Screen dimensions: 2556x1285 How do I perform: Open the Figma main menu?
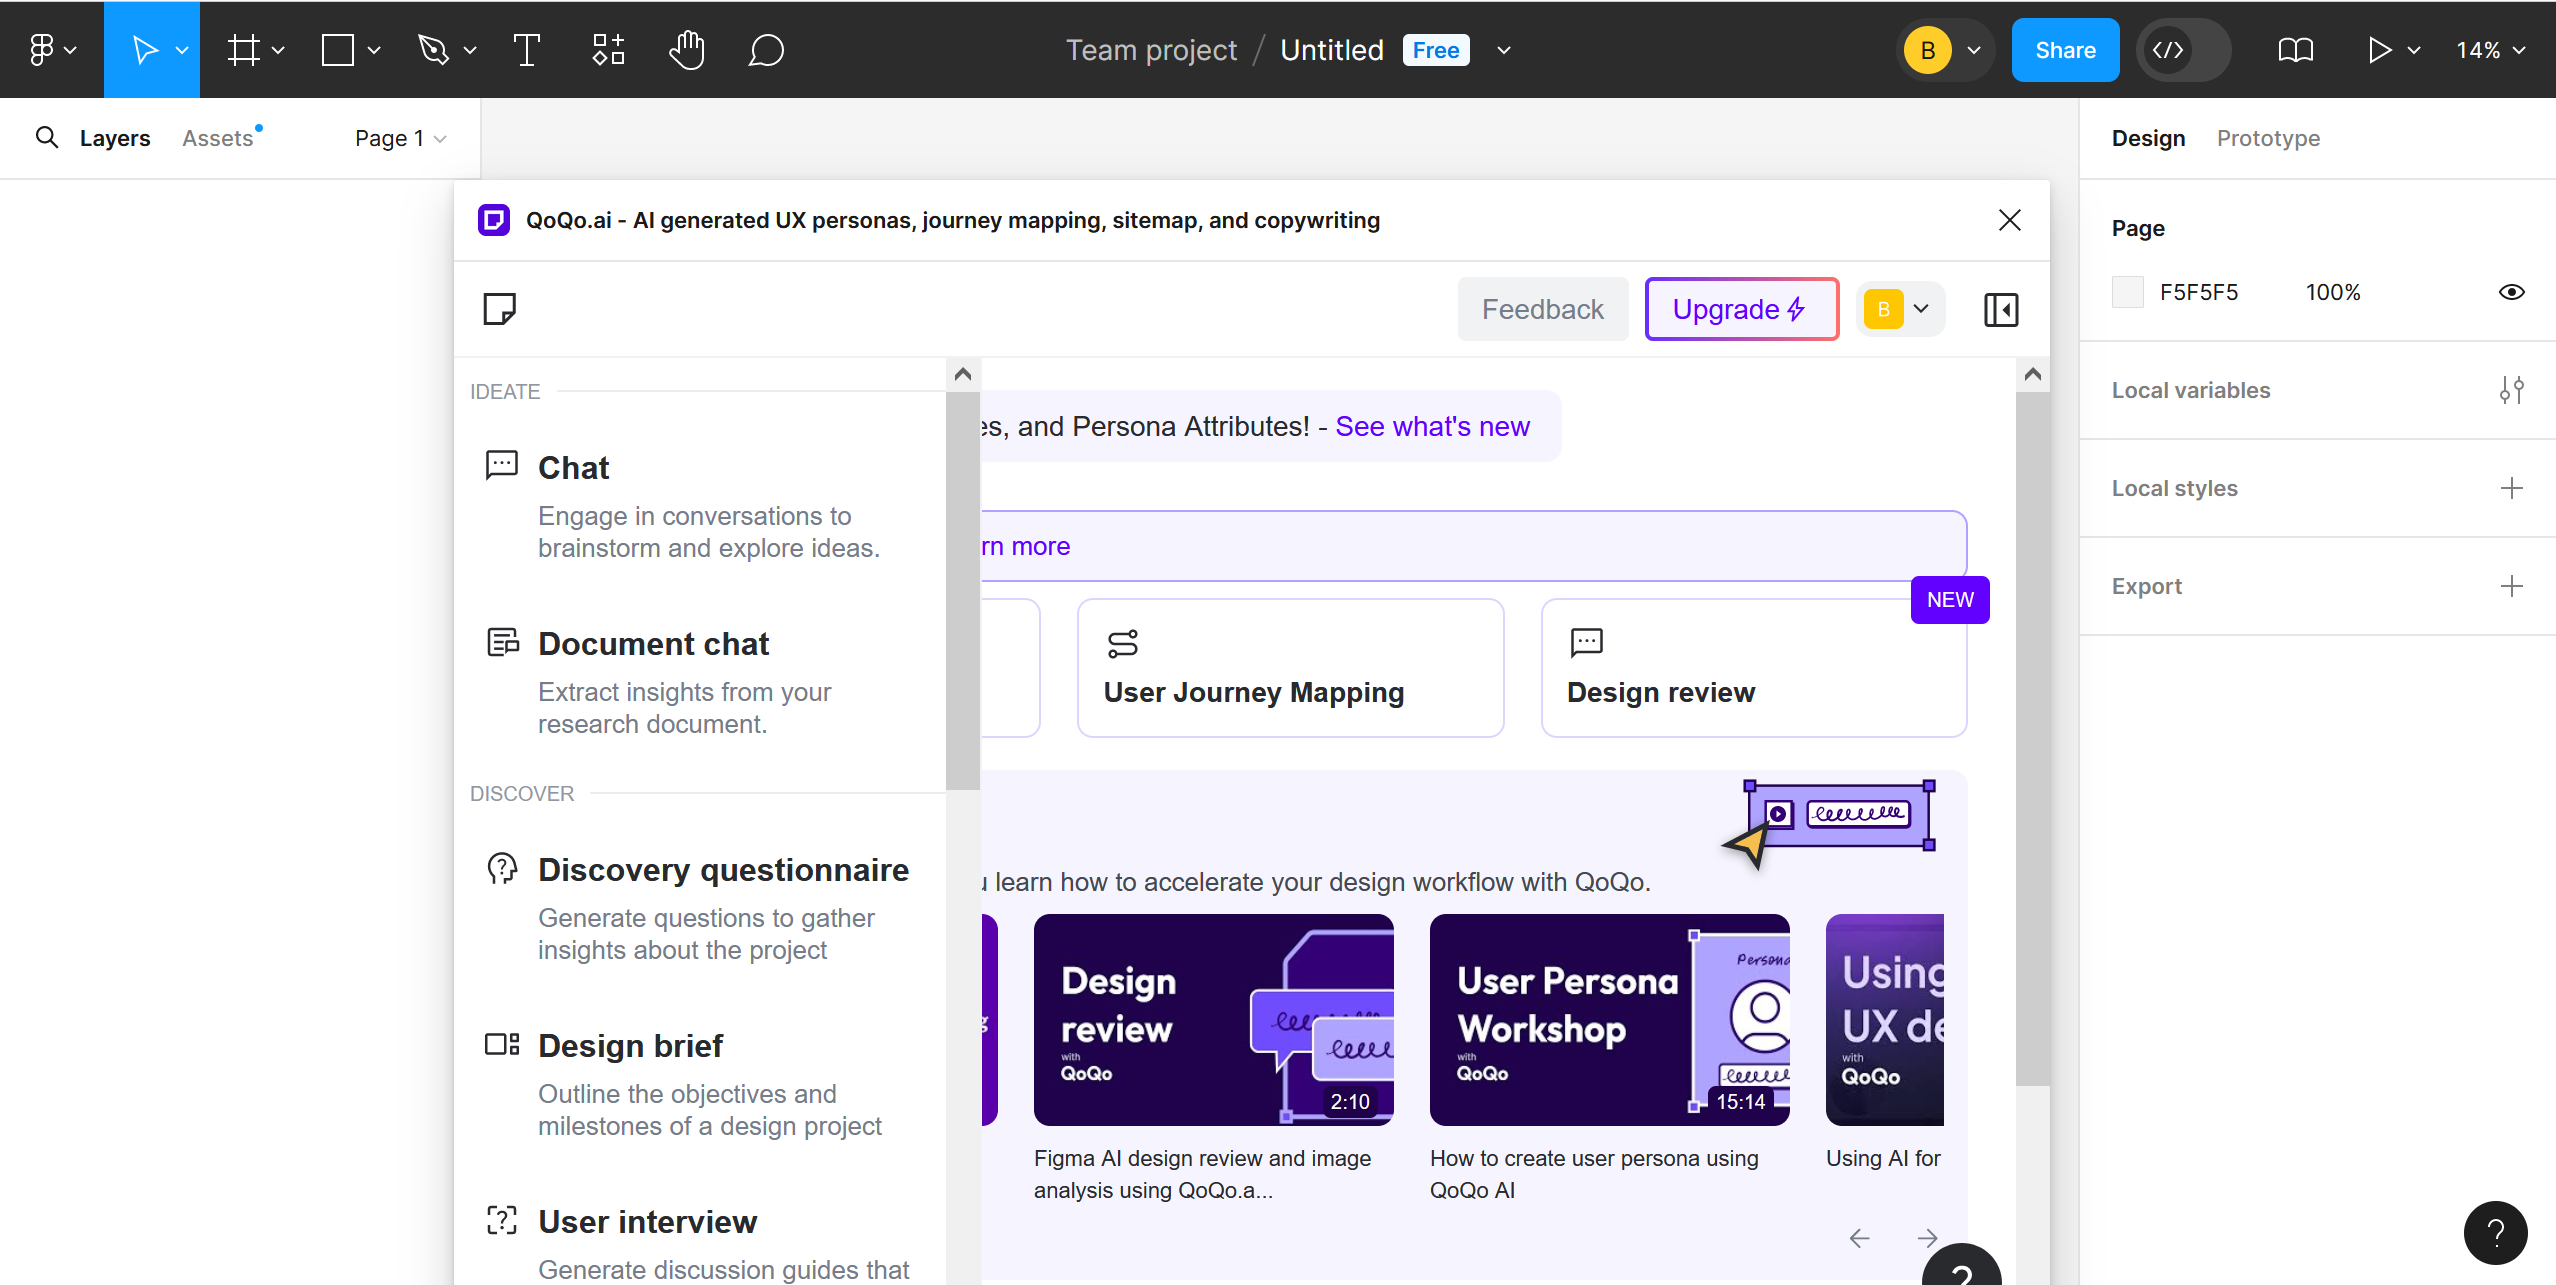[51, 50]
